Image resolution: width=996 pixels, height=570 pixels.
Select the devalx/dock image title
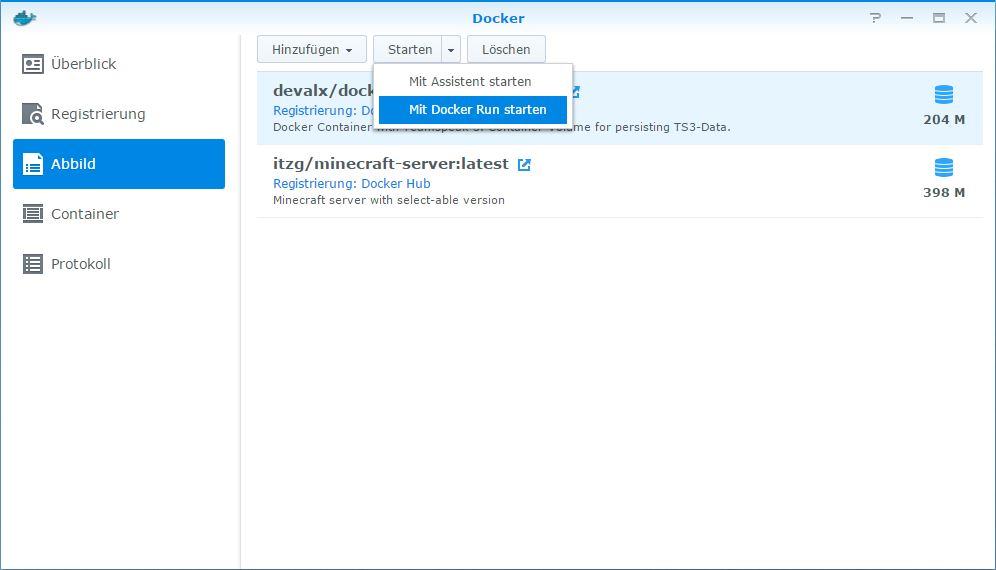click(x=323, y=91)
